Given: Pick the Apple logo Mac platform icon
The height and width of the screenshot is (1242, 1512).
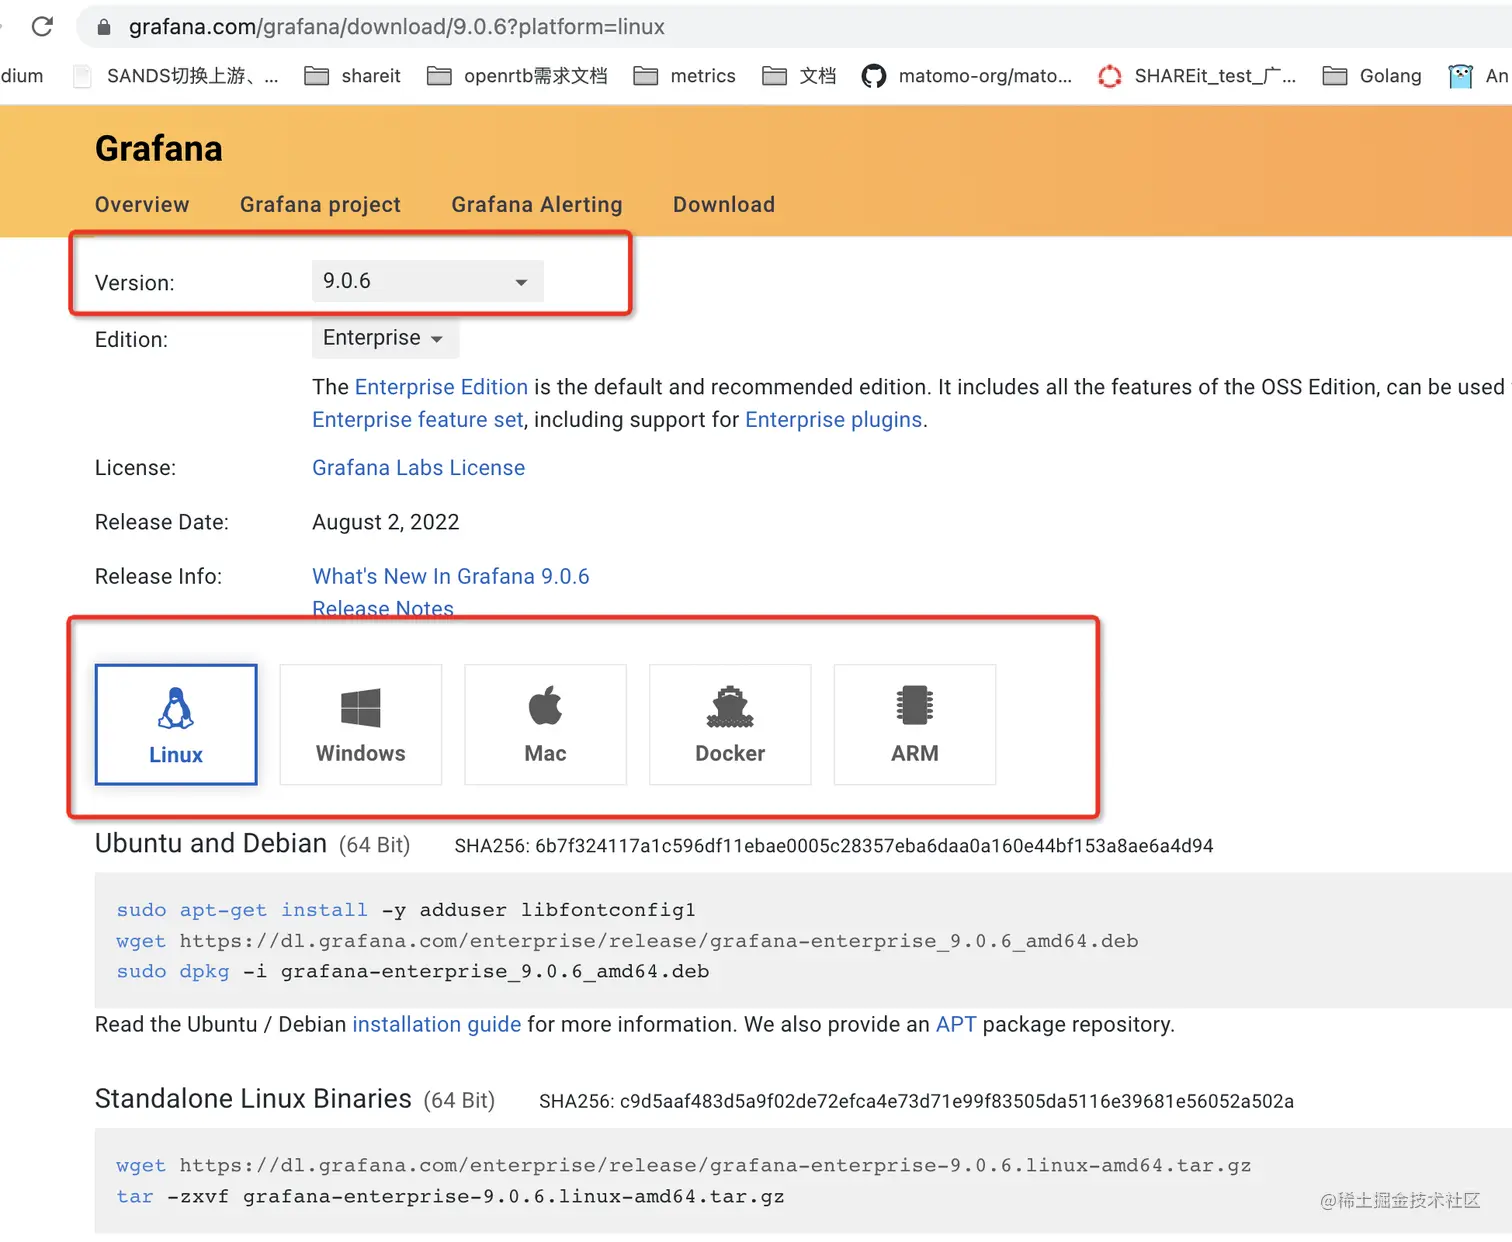Looking at the screenshot, I should (545, 706).
